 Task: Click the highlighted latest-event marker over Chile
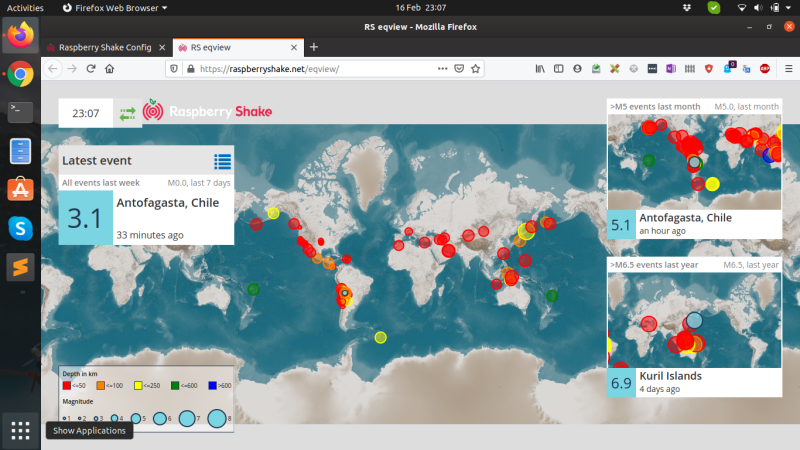click(345, 293)
